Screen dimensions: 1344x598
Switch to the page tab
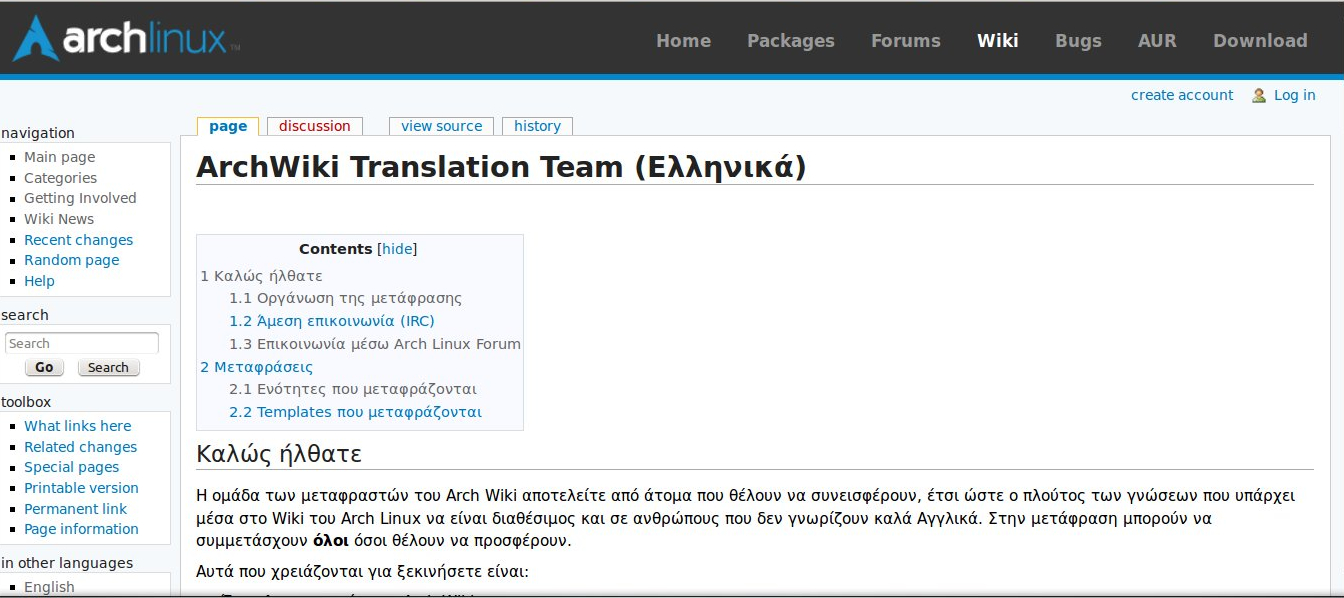click(228, 126)
